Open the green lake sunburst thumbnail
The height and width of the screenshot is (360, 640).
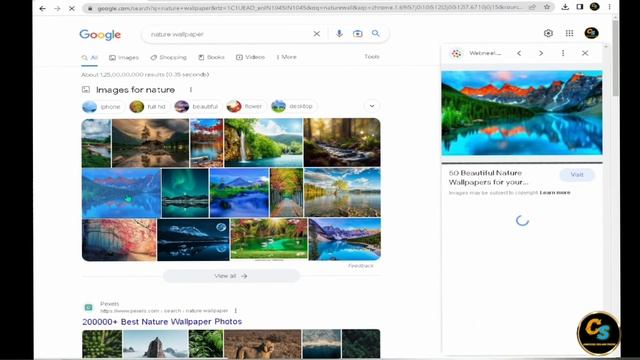click(269, 239)
